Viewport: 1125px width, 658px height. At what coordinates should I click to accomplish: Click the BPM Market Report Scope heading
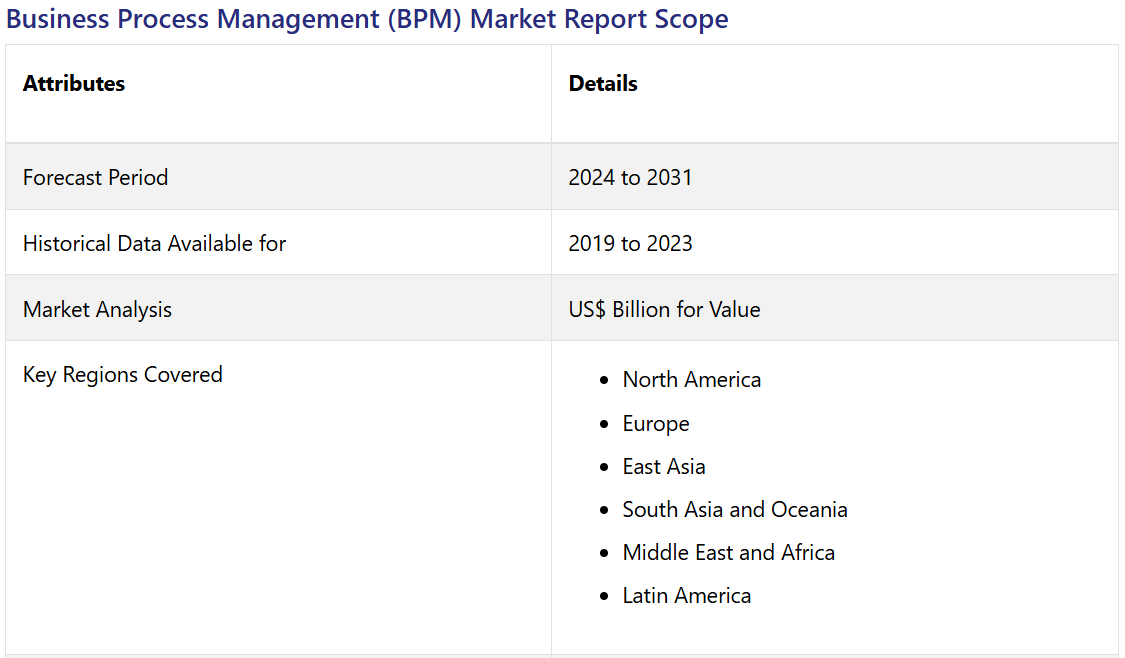[x=367, y=19]
